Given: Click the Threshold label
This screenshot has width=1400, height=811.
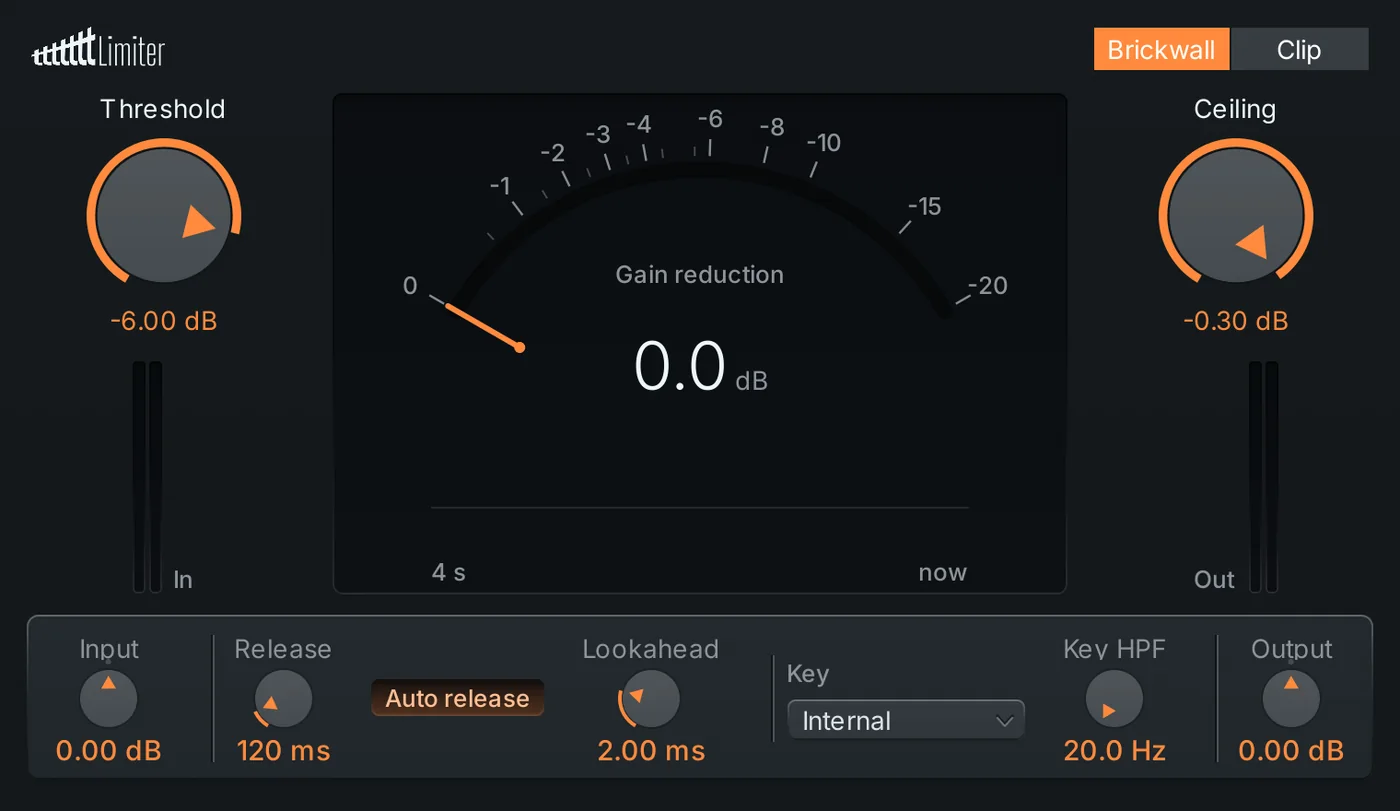Looking at the screenshot, I should point(163,109).
